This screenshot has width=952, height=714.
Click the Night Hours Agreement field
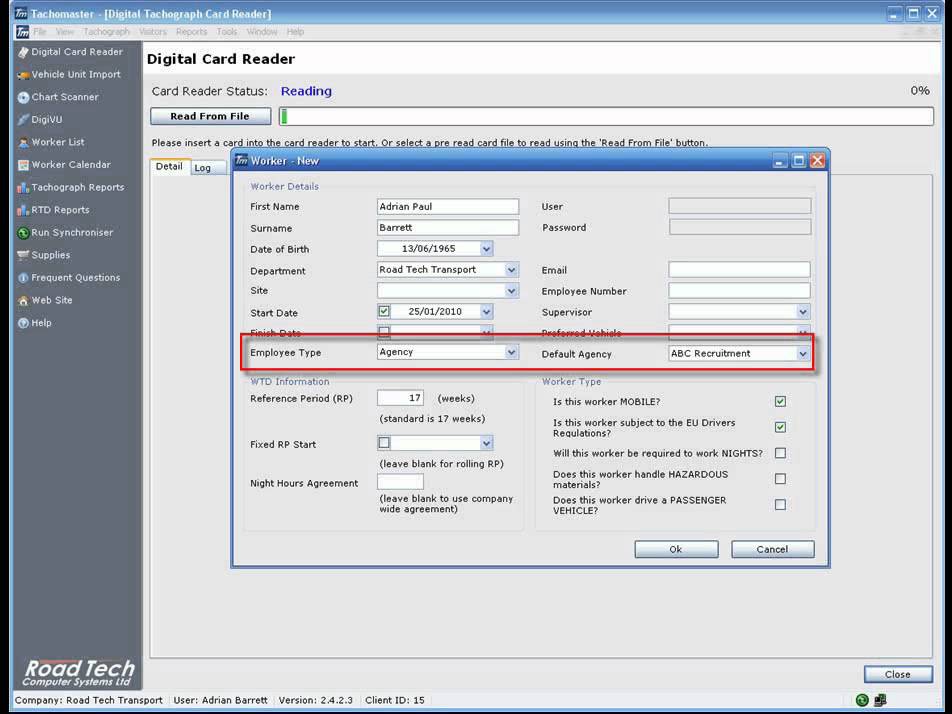click(400, 482)
